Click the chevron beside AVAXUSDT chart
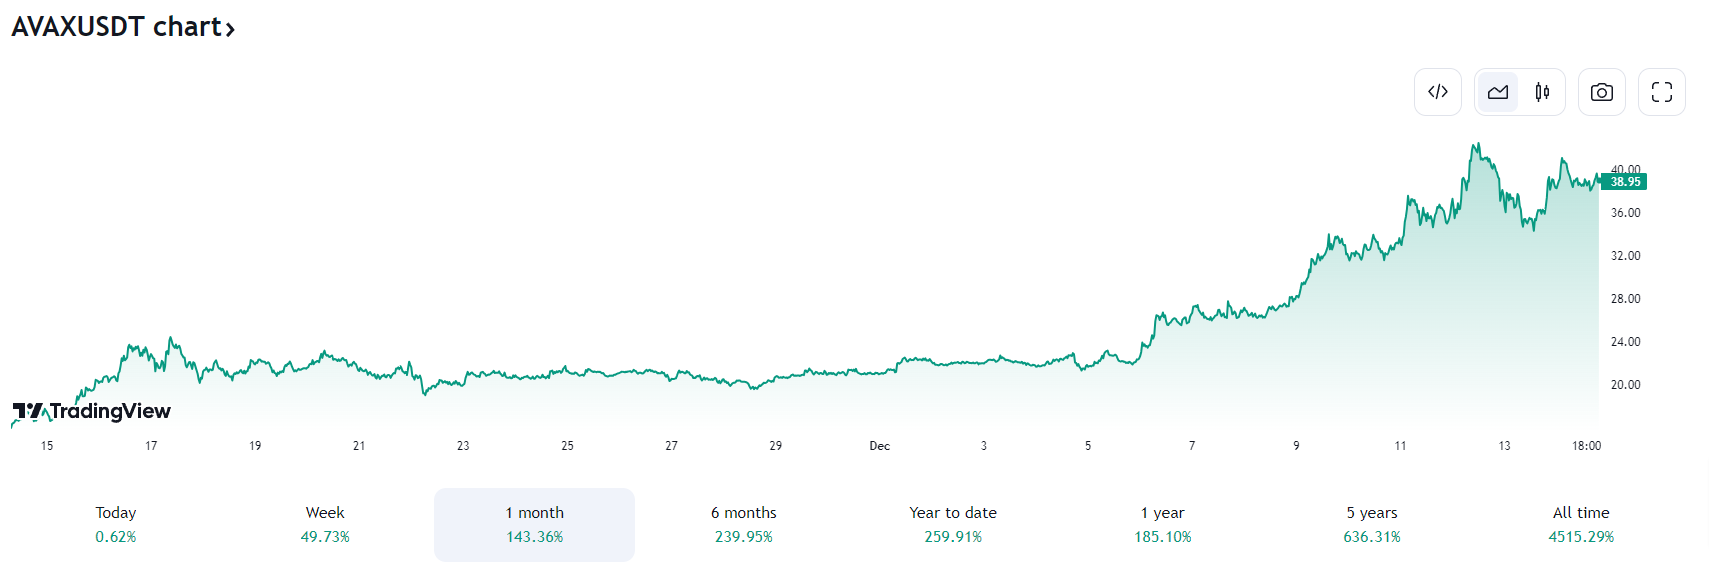 [x=230, y=29]
